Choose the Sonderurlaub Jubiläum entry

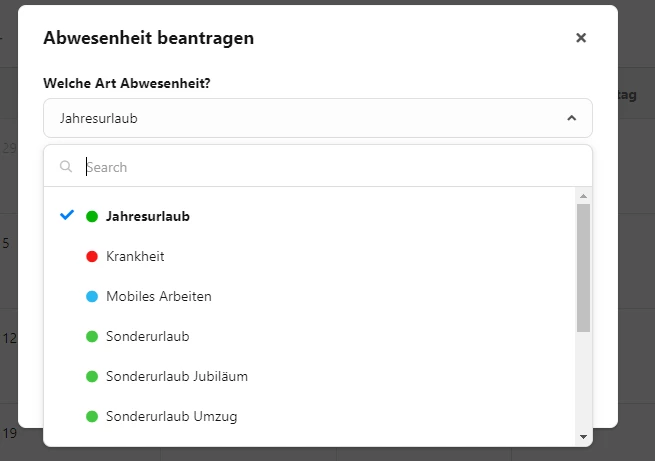coord(310,377)
